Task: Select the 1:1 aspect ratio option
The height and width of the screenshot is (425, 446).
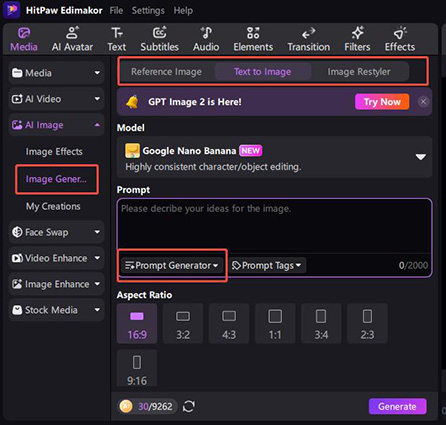Action: (x=275, y=323)
